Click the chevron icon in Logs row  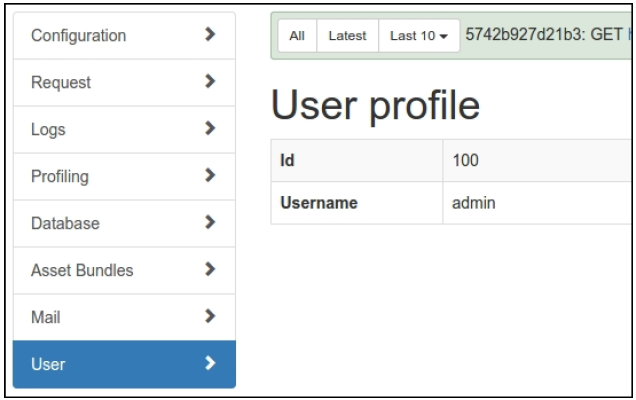(x=209, y=129)
